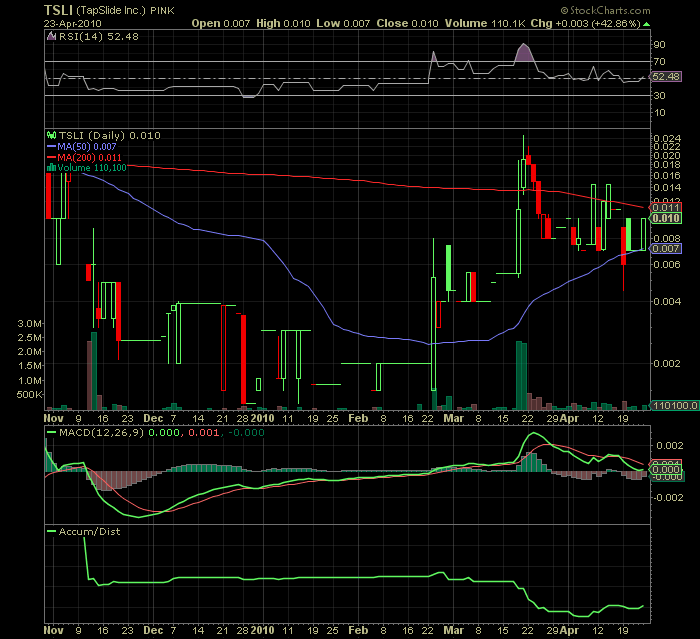Click the 0.024 price axis label
The width and height of the screenshot is (700, 639).
[667, 138]
